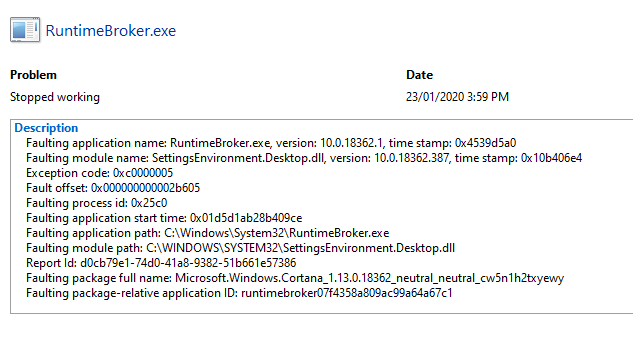Select the 'Faulting package-relative application ID' line
This screenshot has height=360, width=633.
coord(239,293)
